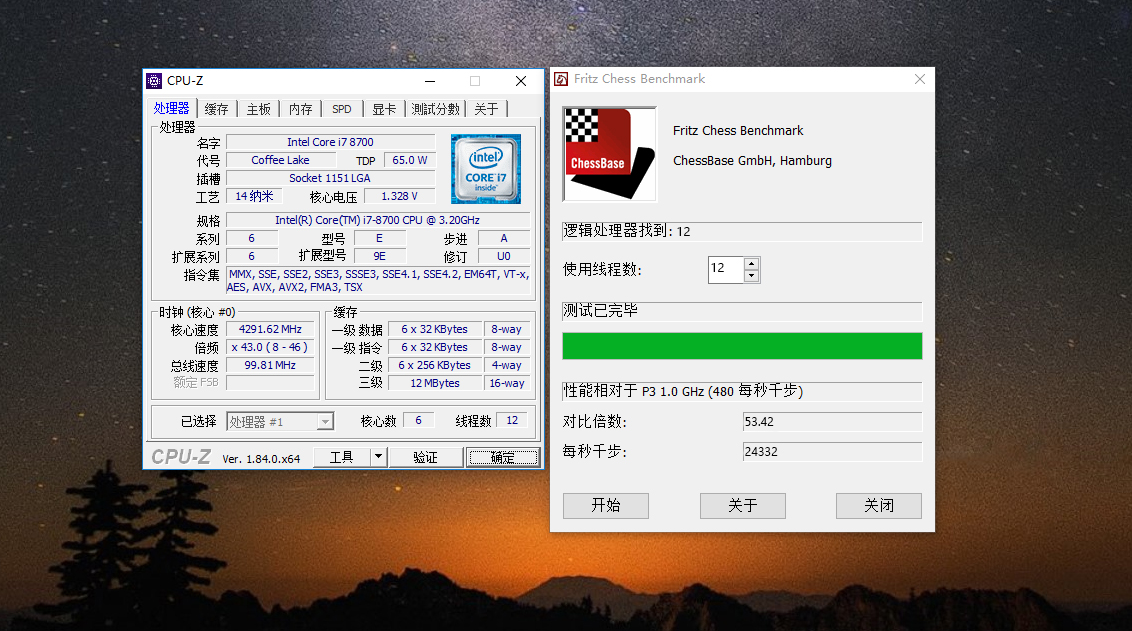Screen dimensions: 1132x631
Task: Click the Fritz Chess Benchmark title icon
Action: pos(561,79)
